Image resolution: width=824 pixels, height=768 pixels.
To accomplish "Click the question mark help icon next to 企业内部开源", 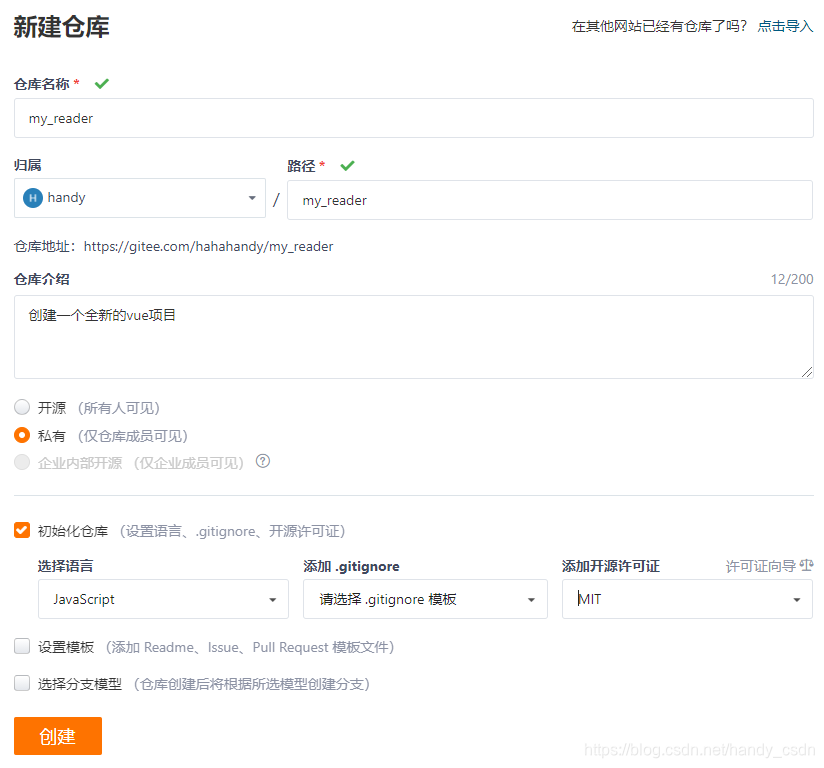I will (263, 461).
